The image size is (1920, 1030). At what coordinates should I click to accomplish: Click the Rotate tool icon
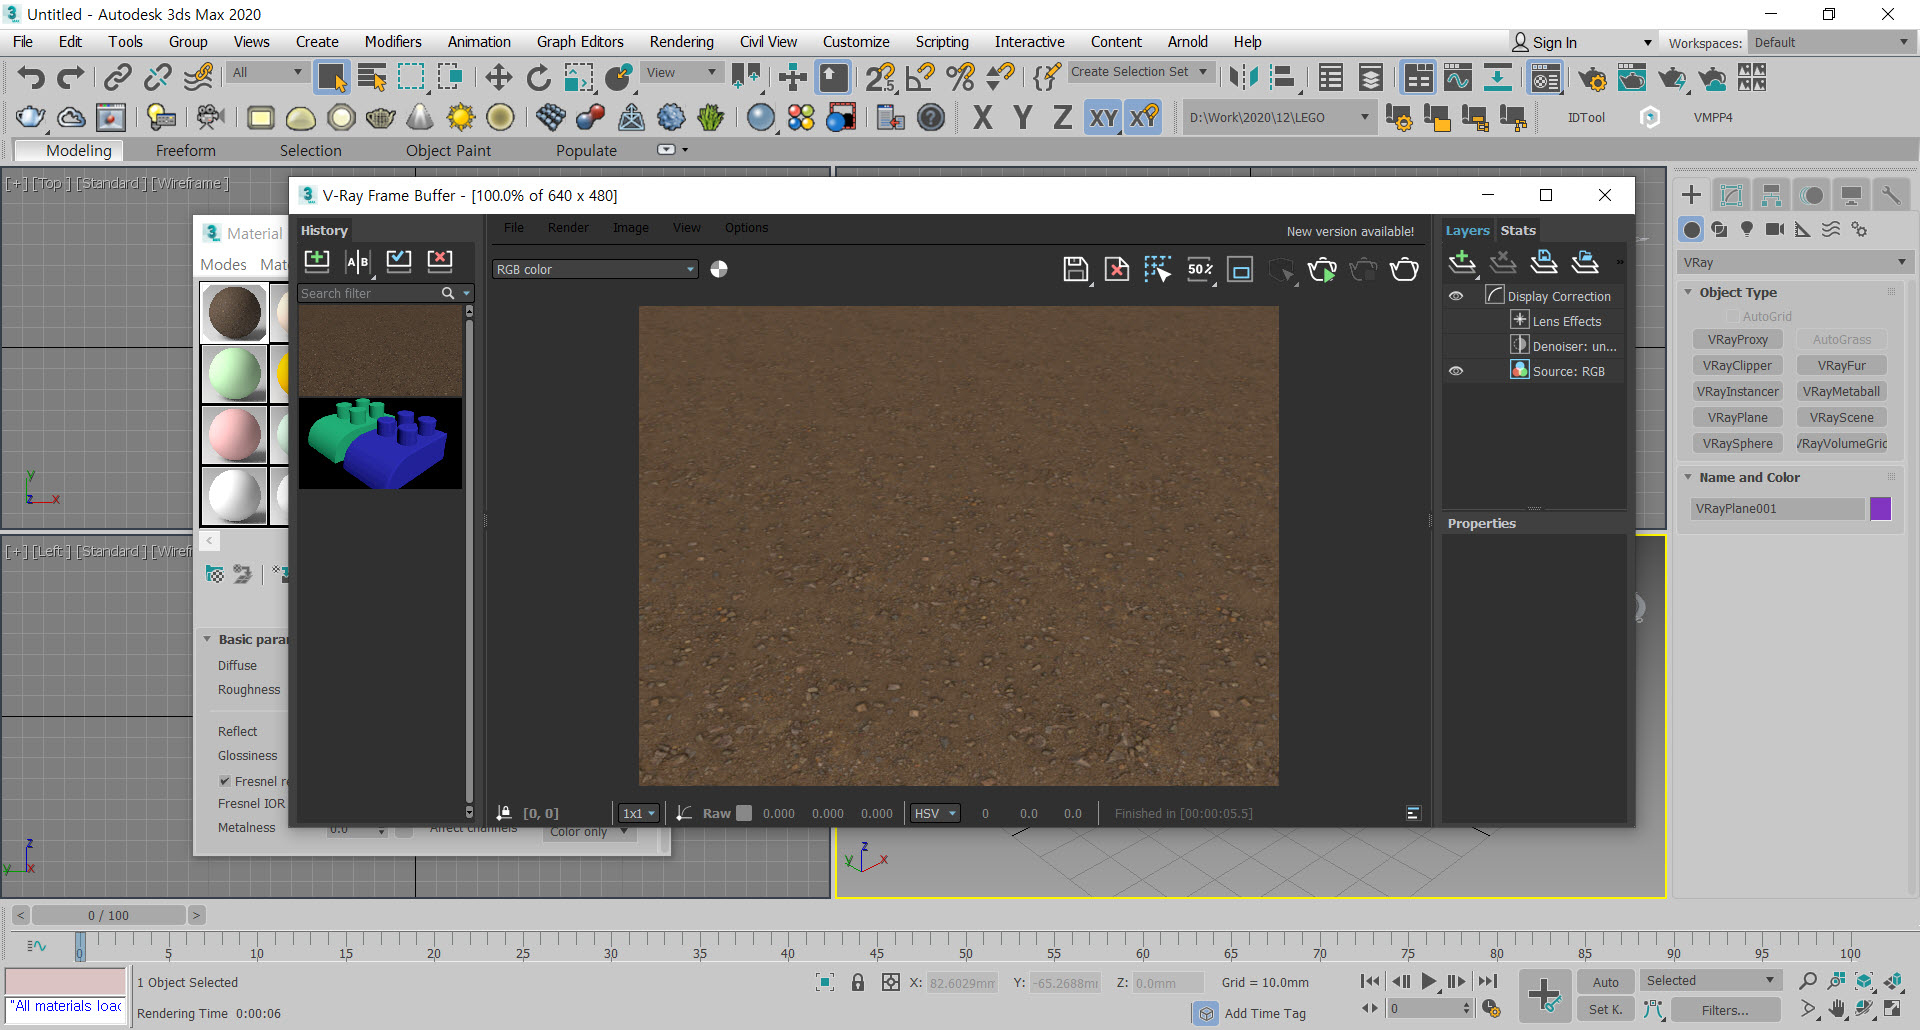[539, 77]
